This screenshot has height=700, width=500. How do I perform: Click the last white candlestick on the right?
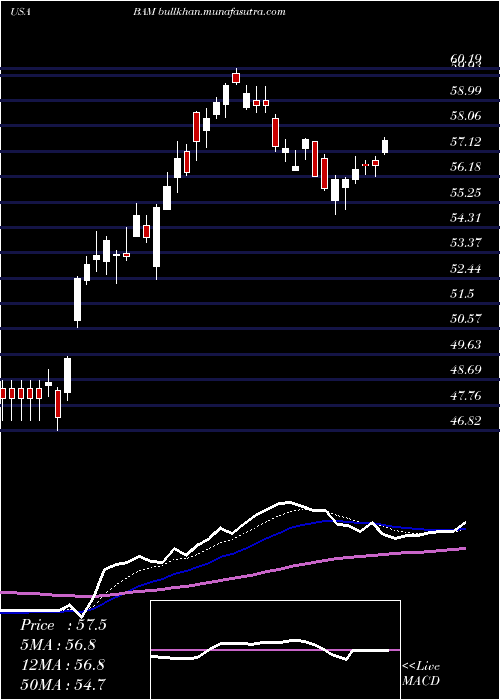(385, 146)
